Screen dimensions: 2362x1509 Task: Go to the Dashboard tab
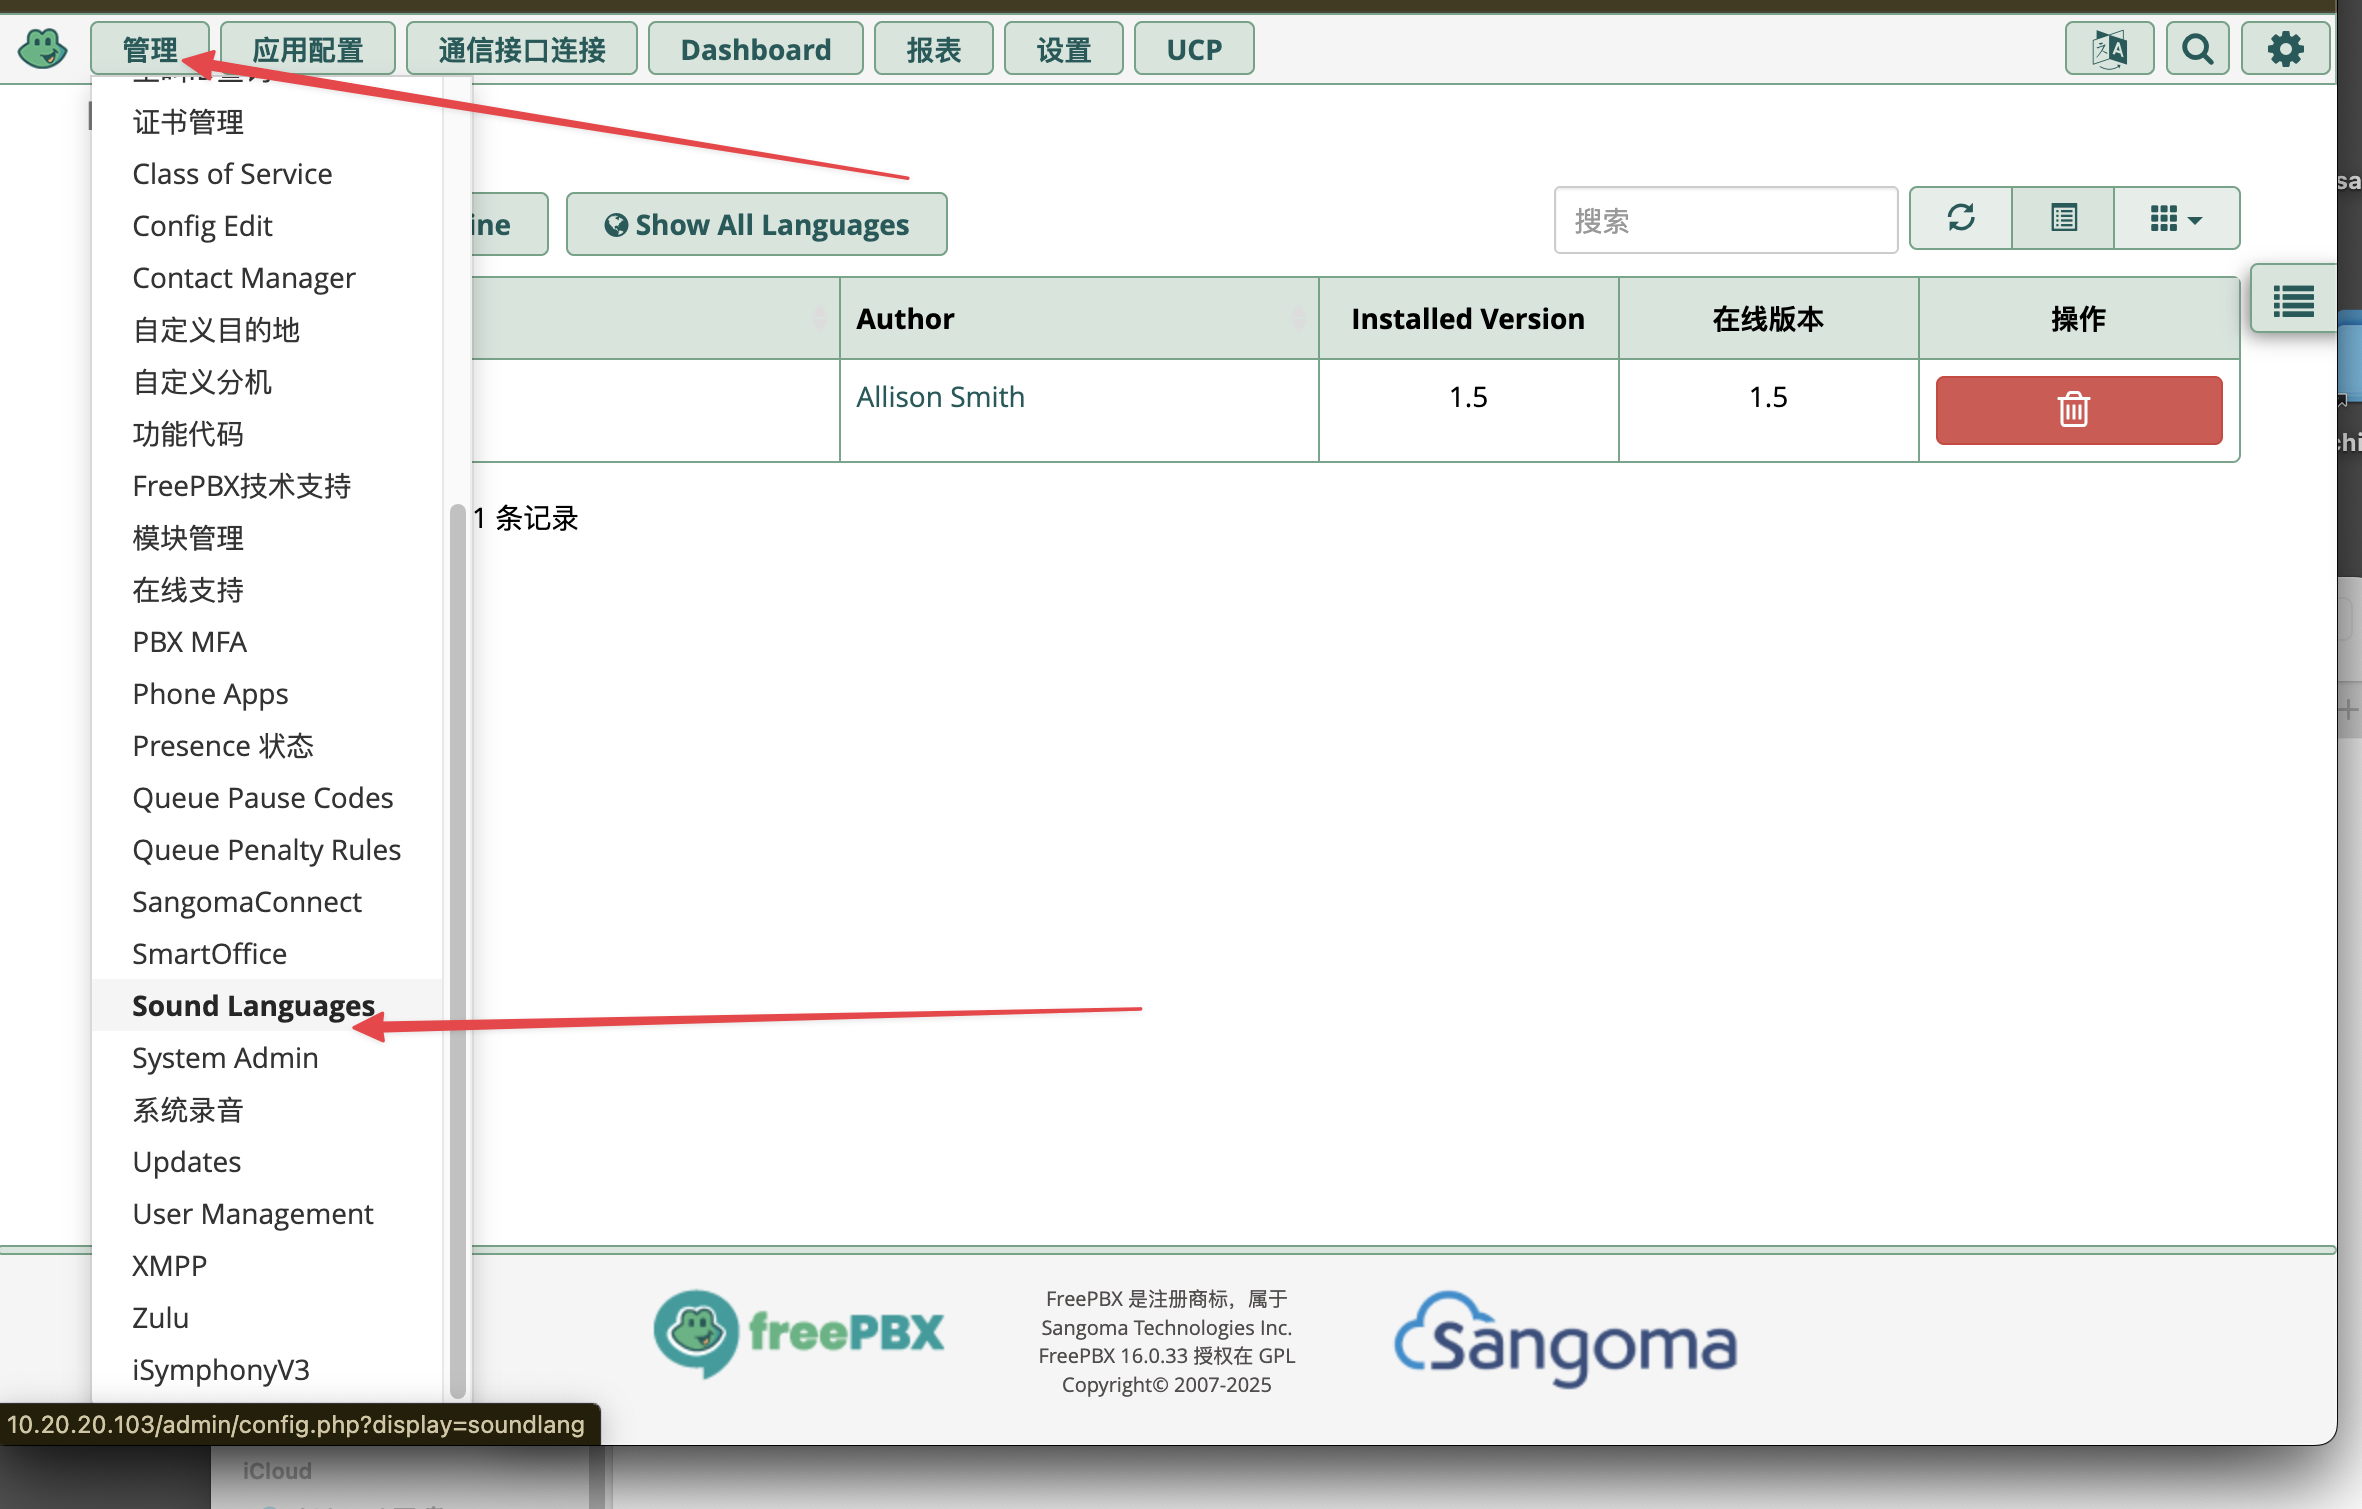tap(755, 49)
